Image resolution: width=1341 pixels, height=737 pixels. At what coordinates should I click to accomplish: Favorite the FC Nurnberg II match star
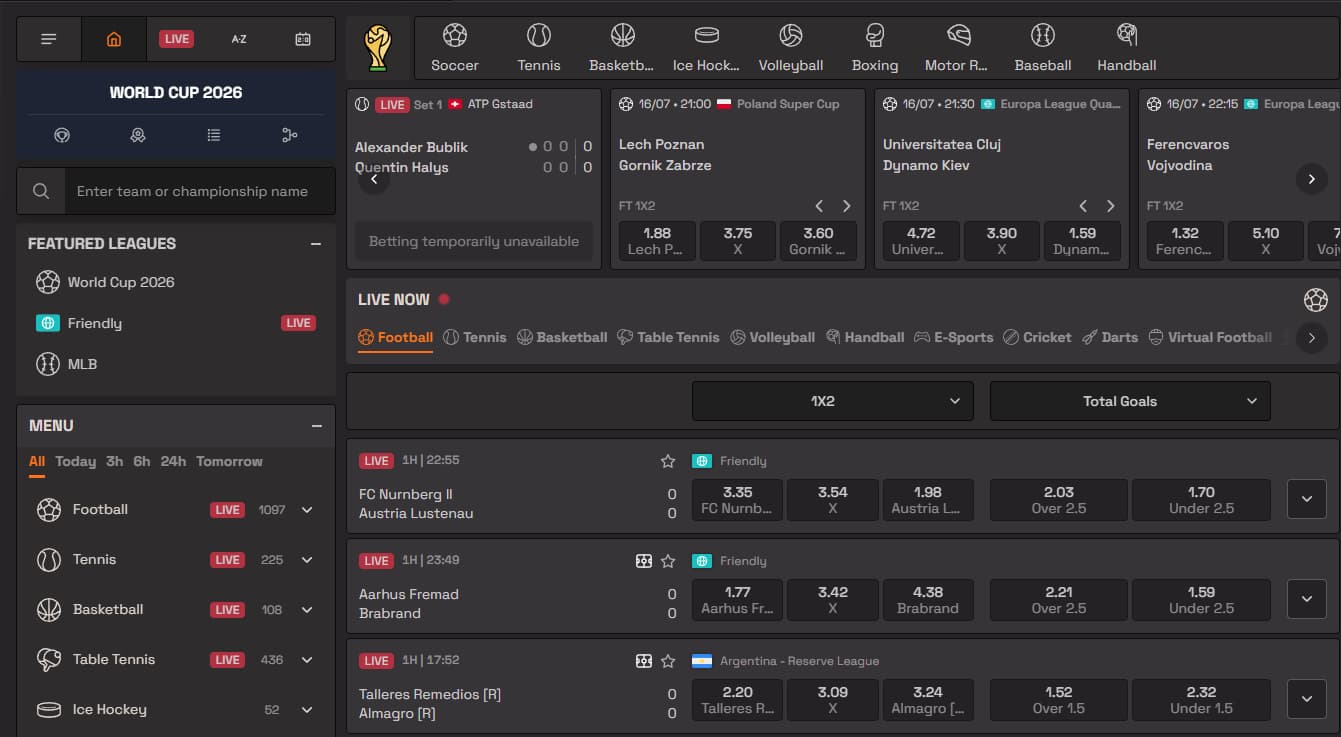(668, 461)
